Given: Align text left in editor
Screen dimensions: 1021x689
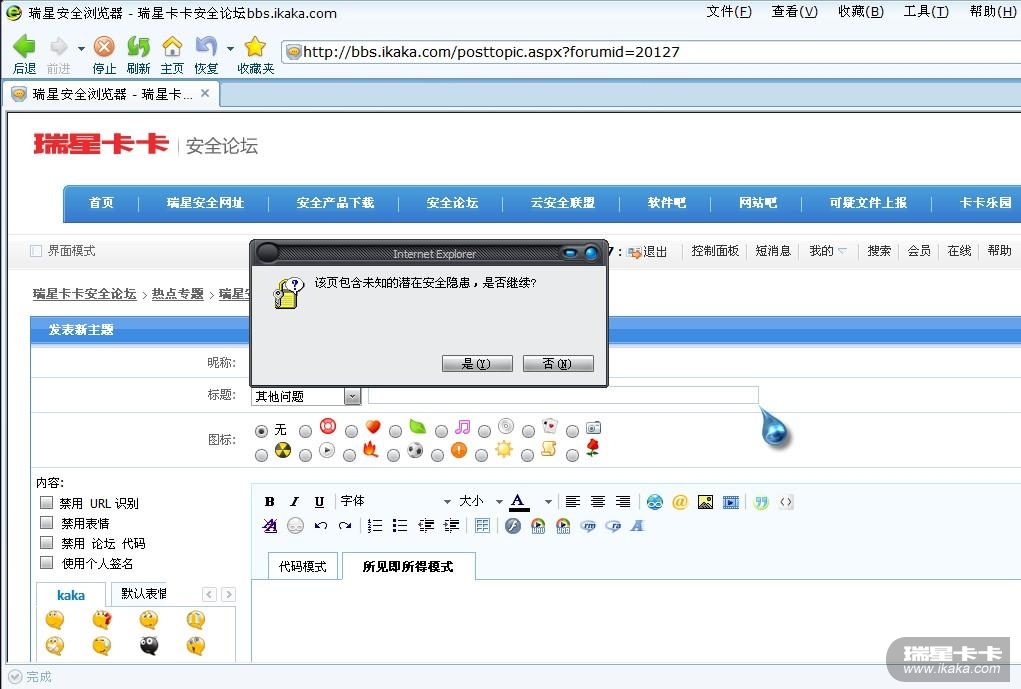Looking at the screenshot, I should click(x=572, y=501).
